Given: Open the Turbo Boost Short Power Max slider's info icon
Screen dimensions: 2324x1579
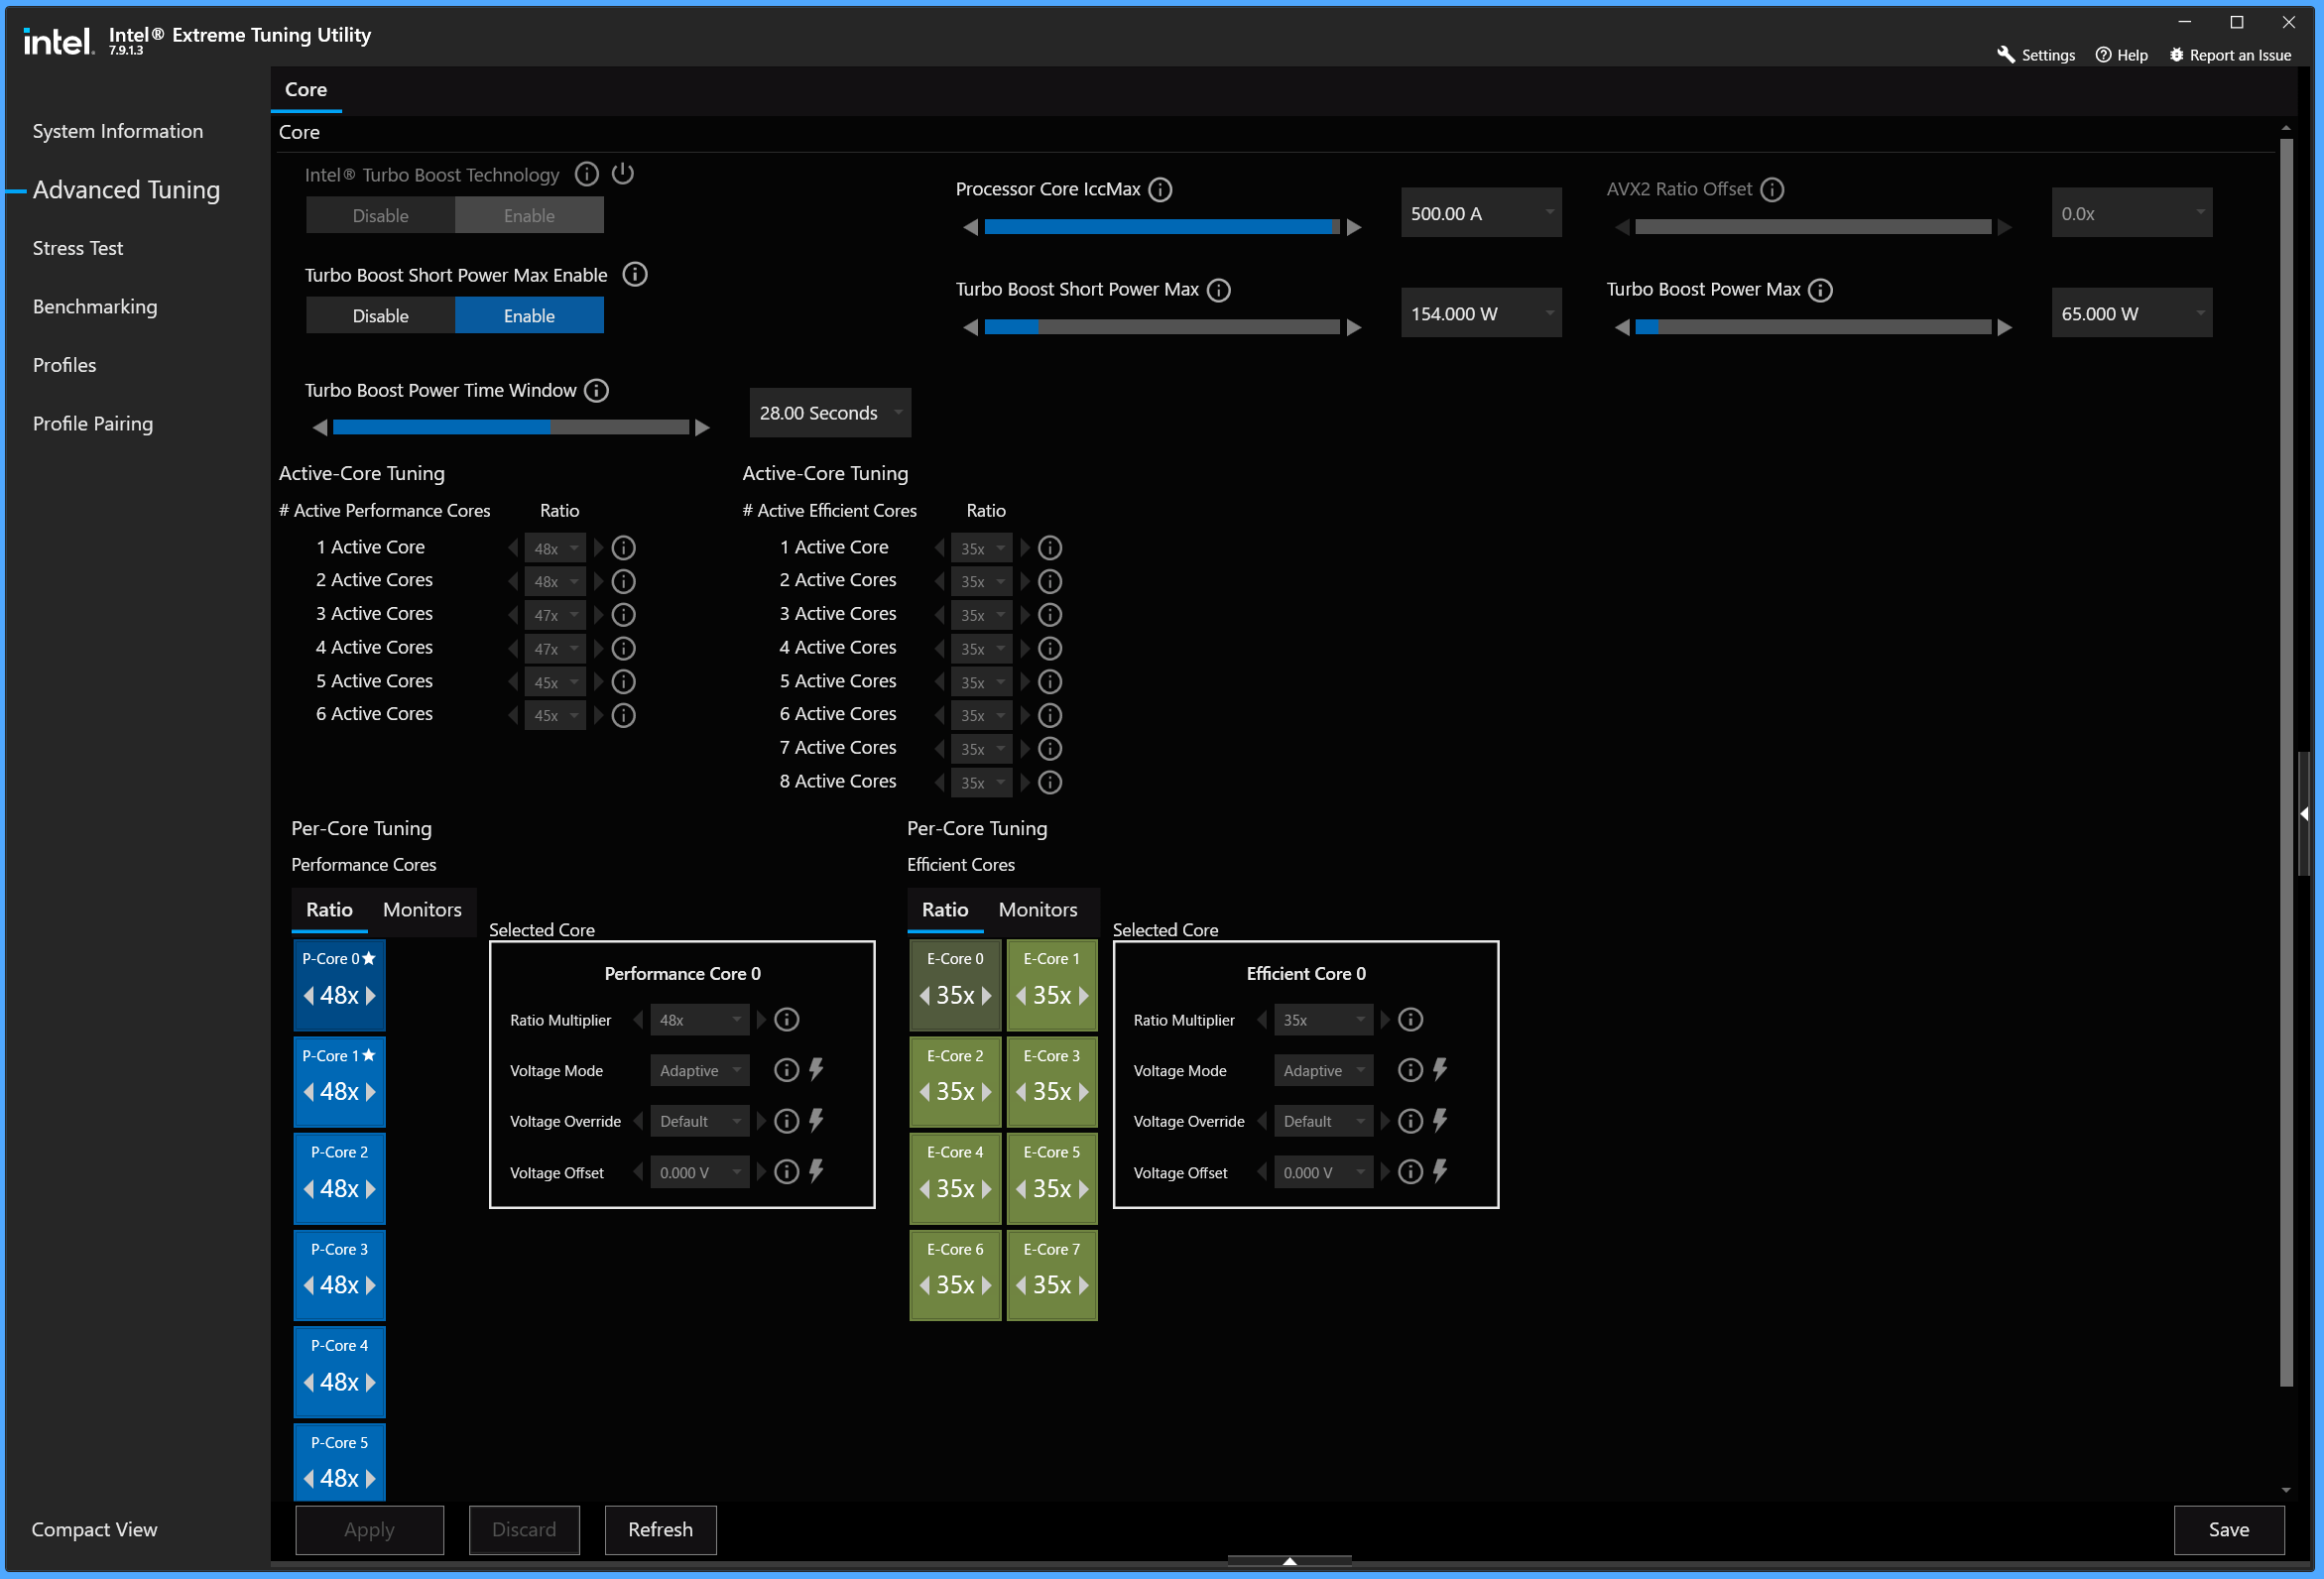Looking at the screenshot, I should tap(1219, 290).
